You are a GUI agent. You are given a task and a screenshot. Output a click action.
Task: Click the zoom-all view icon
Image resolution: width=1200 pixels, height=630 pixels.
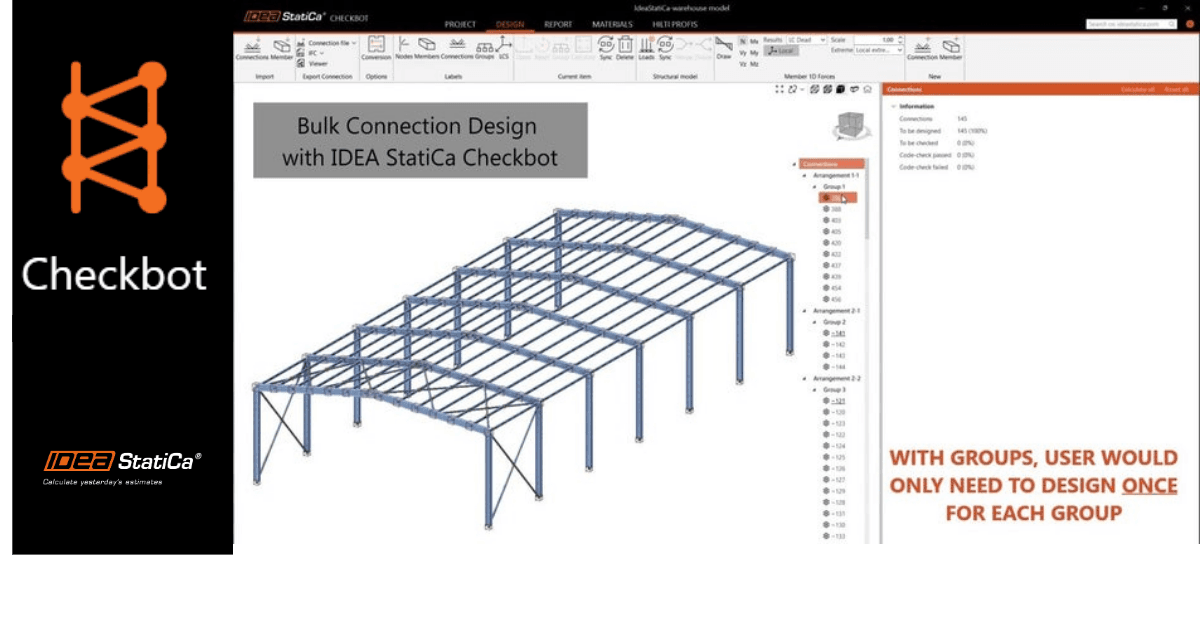[779, 89]
